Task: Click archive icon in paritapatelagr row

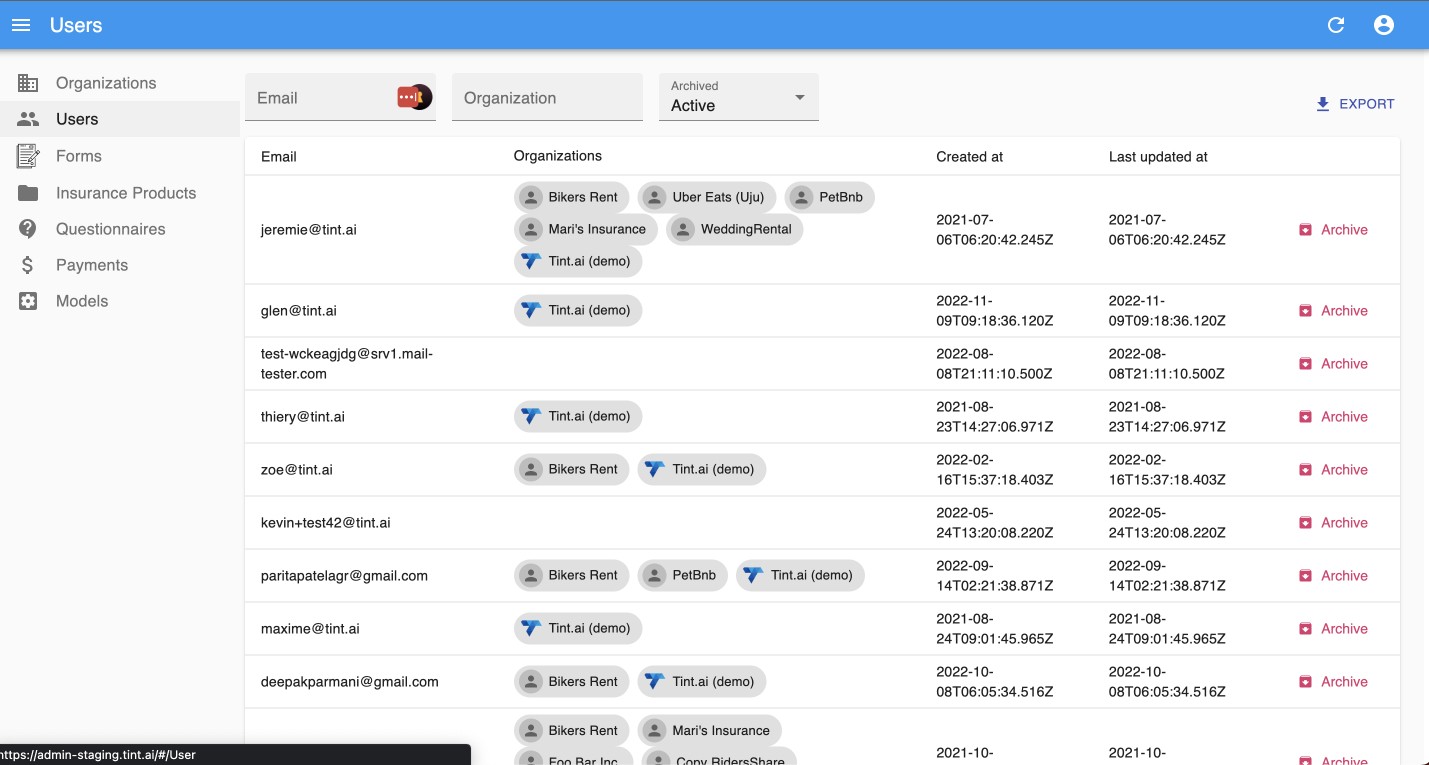Action: coord(1305,576)
